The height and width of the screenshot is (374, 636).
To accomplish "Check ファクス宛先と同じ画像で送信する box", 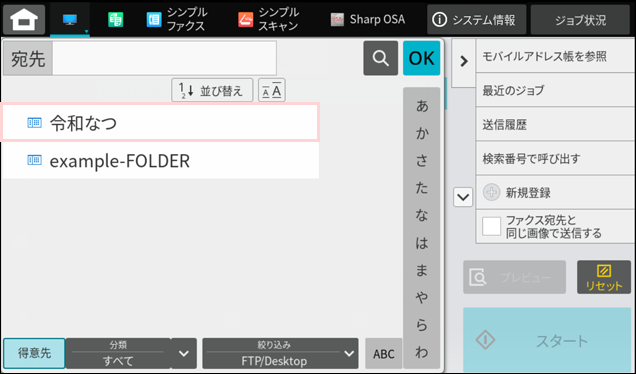I will [x=492, y=226].
